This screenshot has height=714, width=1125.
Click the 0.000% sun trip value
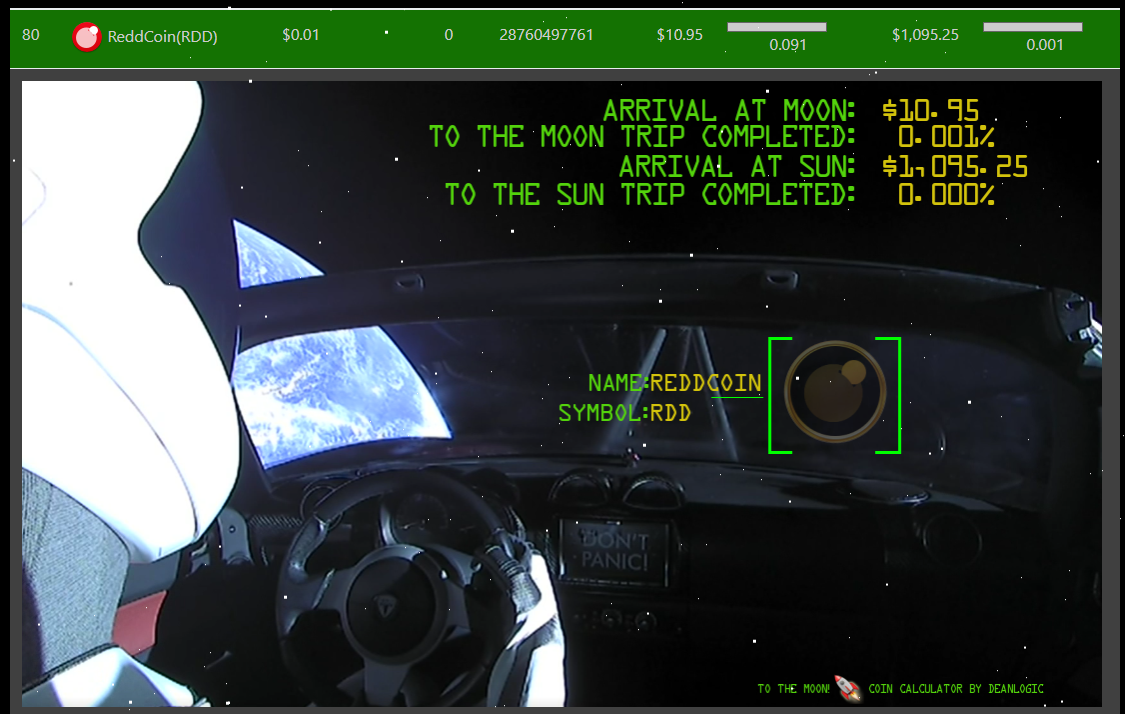pyautogui.click(x=946, y=194)
